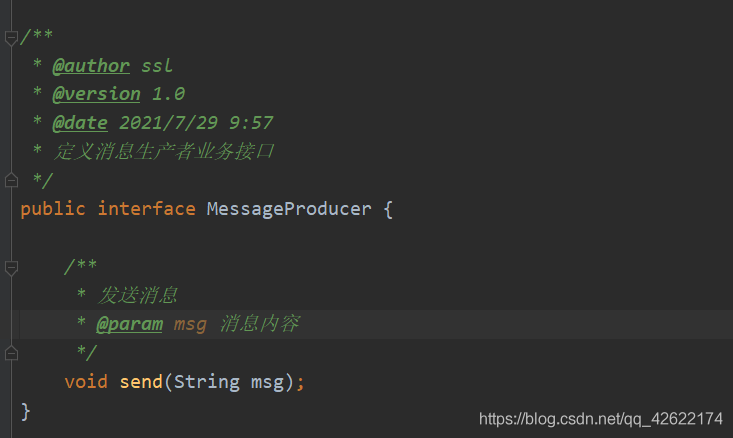Click the String parameter type
The height and width of the screenshot is (438, 733).
(x=206, y=382)
